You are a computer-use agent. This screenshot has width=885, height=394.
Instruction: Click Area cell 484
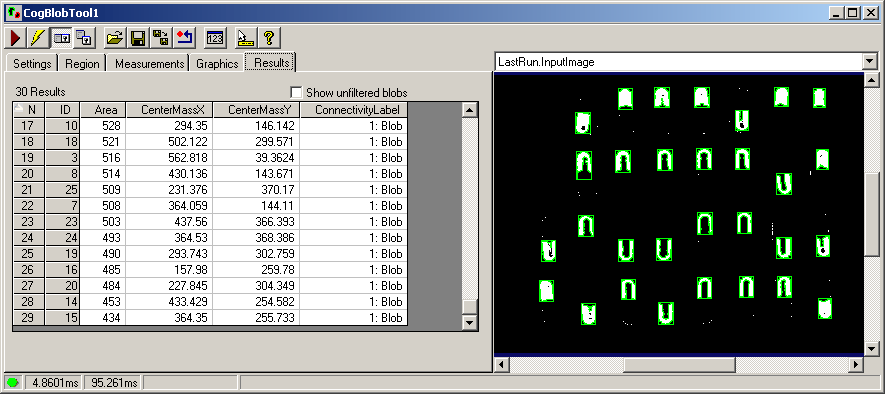coord(103,286)
